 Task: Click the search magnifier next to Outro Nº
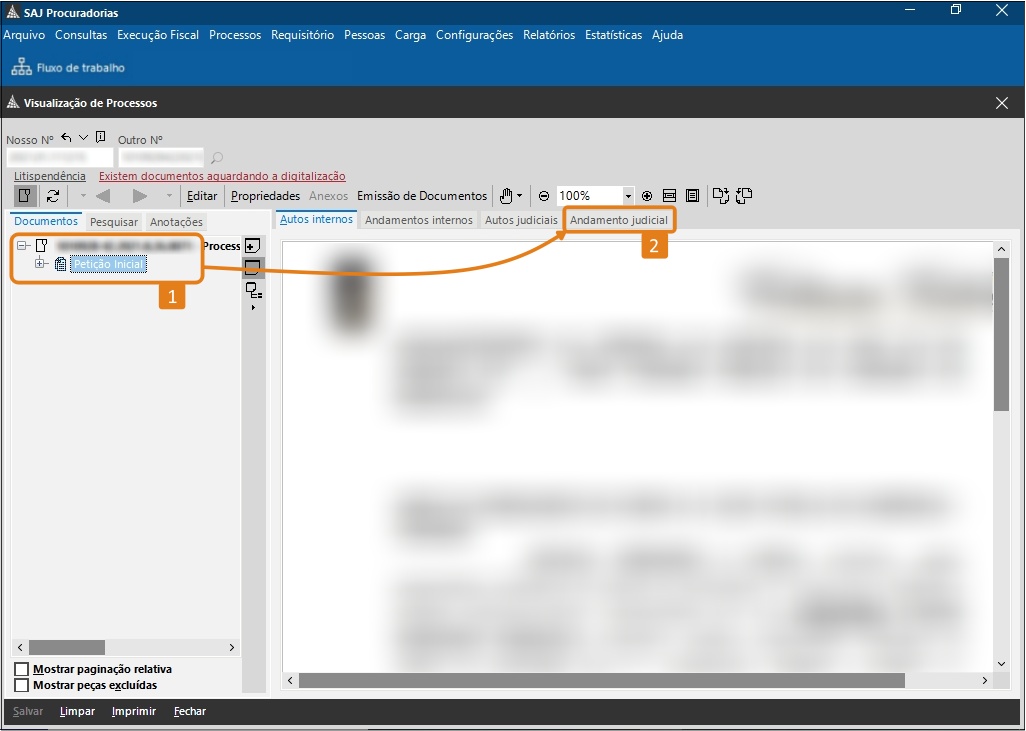tap(217, 157)
